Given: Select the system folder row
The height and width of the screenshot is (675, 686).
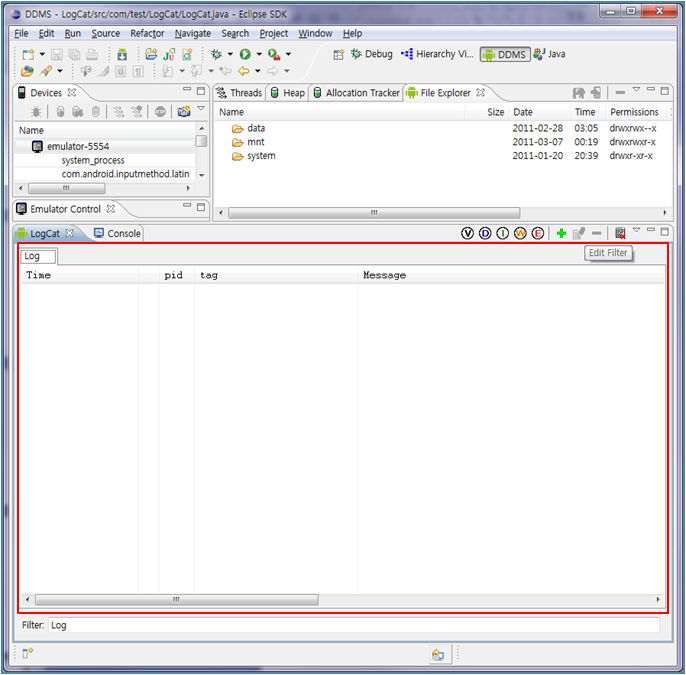Looking at the screenshot, I should pyautogui.click(x=443, y=156).
